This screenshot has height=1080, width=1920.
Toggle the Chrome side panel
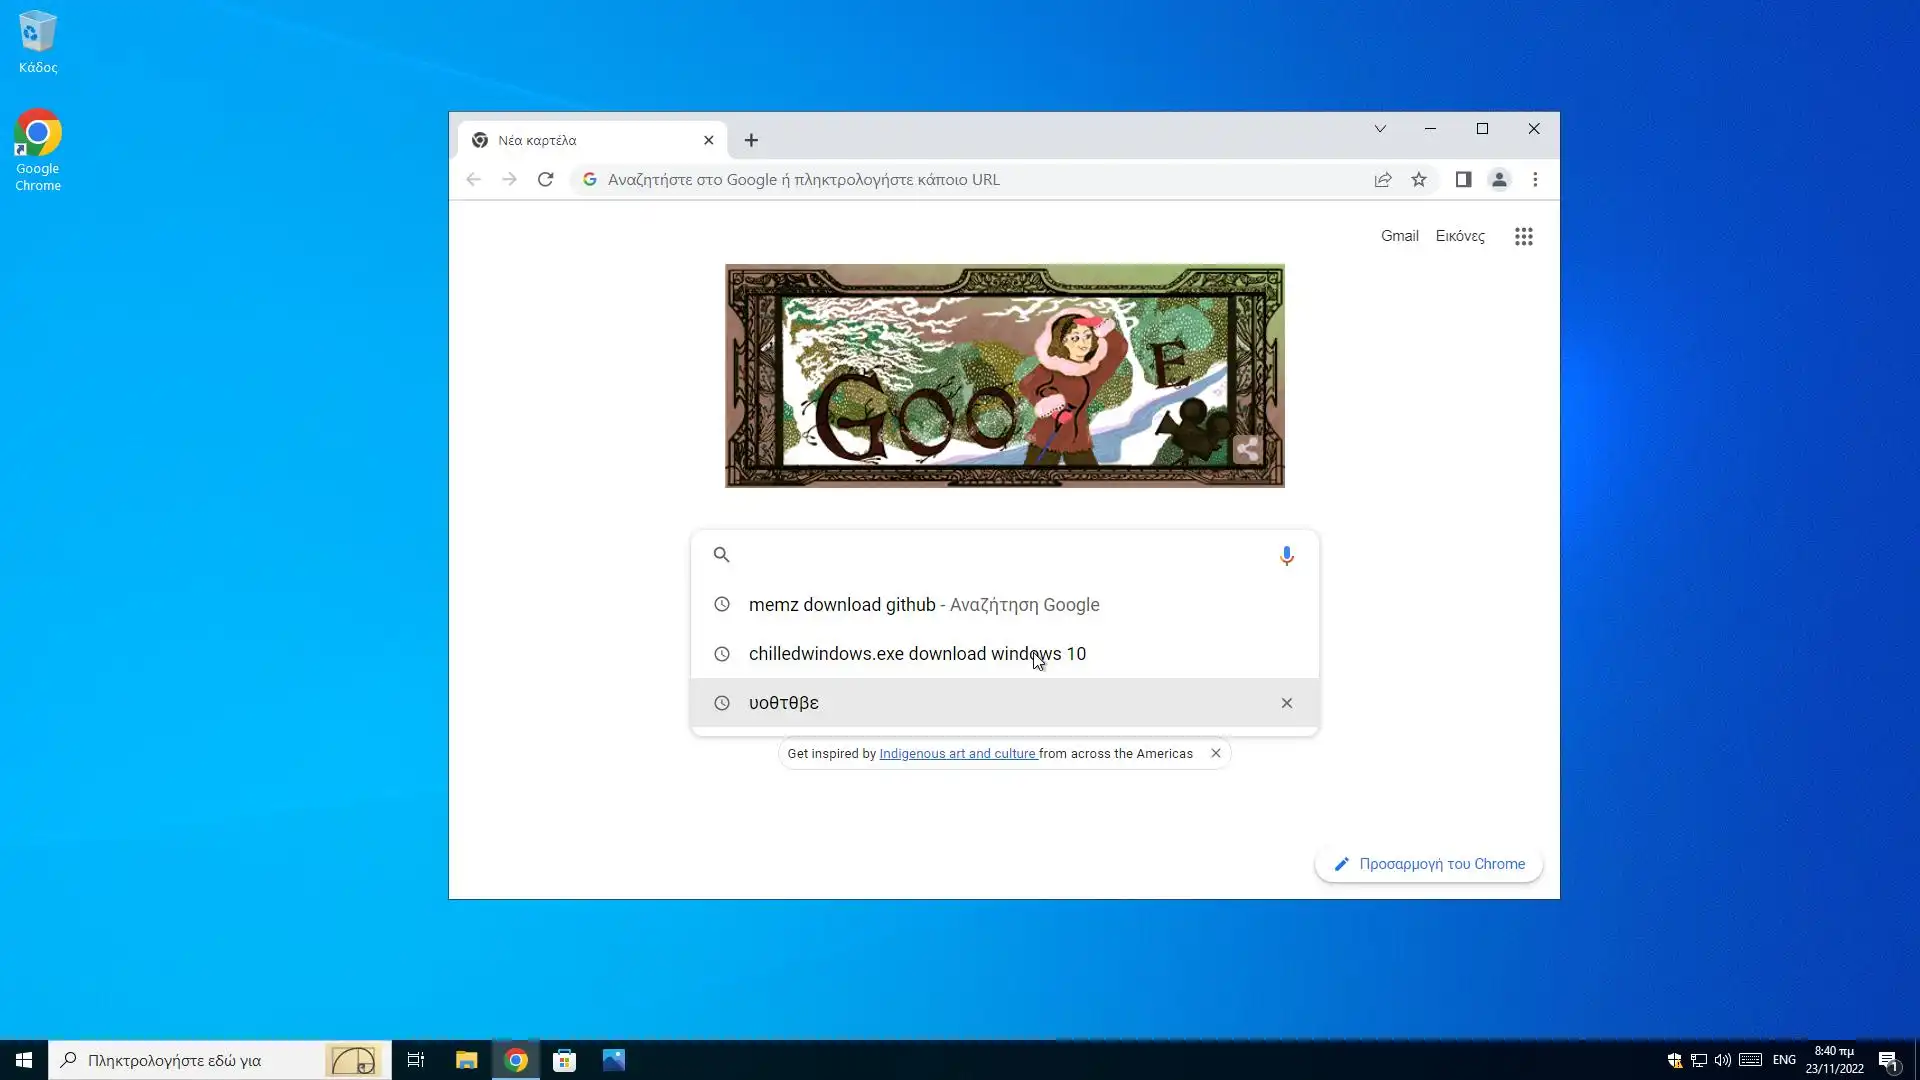pyautogui.click(x=1463, y=180)
